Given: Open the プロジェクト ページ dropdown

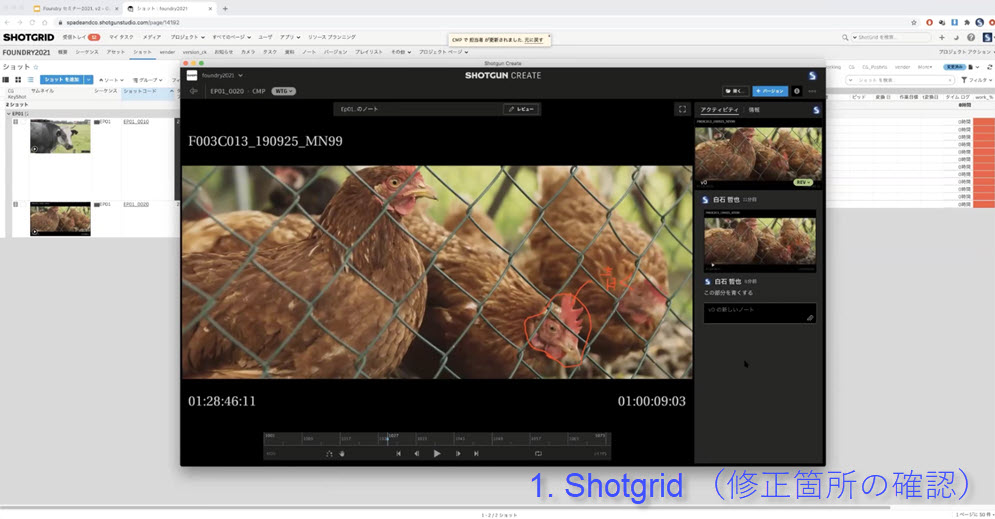Looking at the screenshot, I should click(444, 52).
